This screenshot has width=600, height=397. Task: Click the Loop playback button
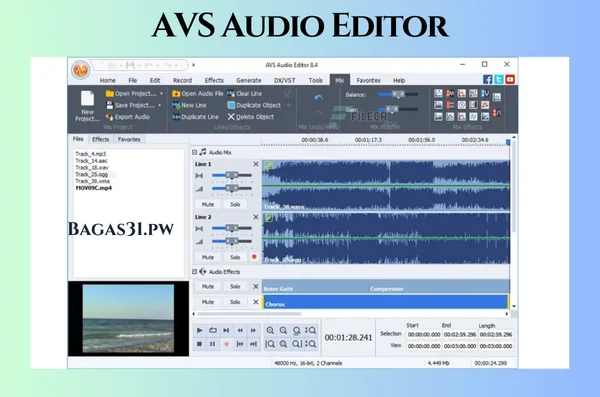(213, 330)
